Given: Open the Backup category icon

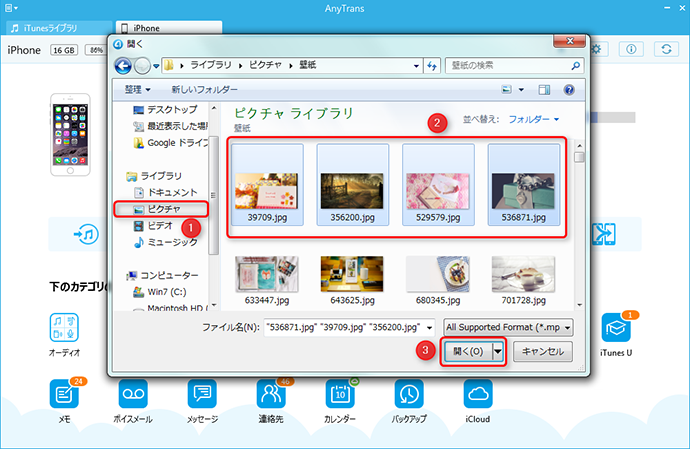Looking at the screenshot, I should point(409,394).
